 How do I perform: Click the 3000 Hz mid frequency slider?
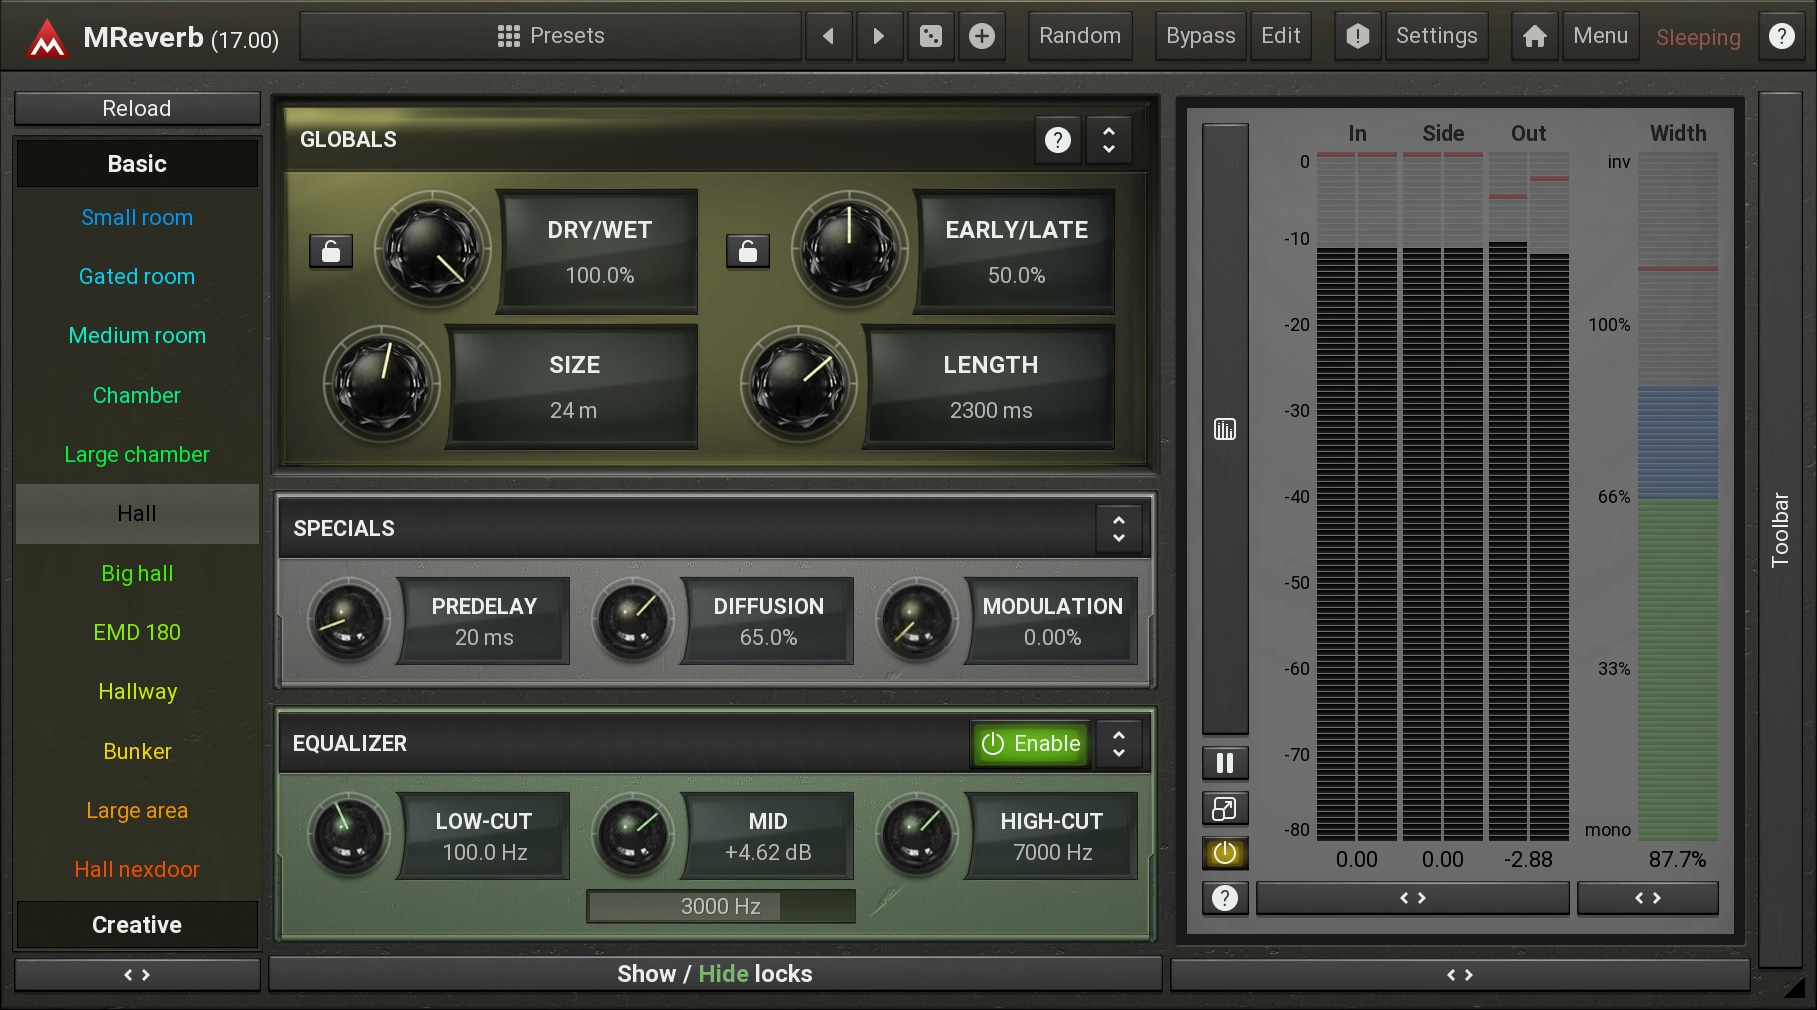click(720, 907)
